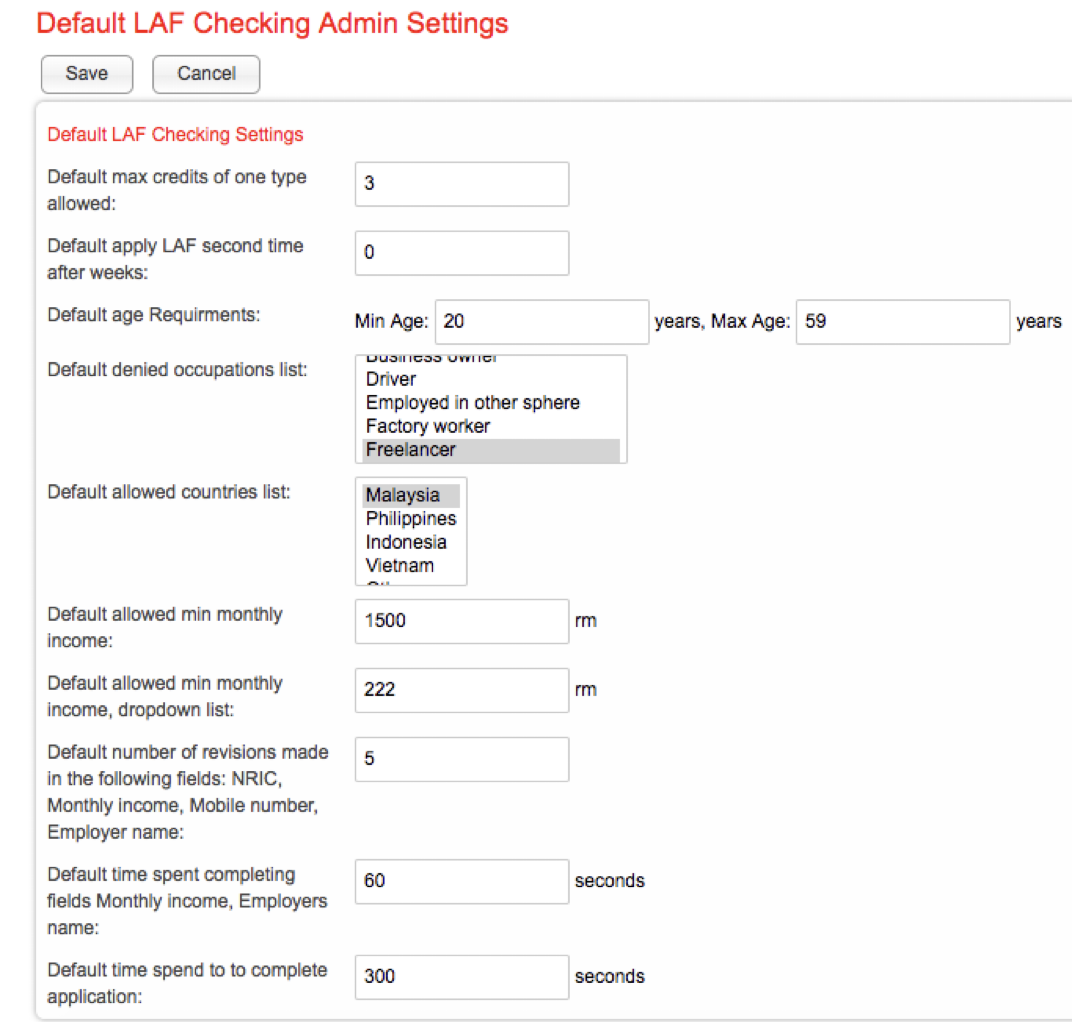Select Indonesia in allowed countries list
This screenshot has height=1022, width=1072.
click(405, 542)
